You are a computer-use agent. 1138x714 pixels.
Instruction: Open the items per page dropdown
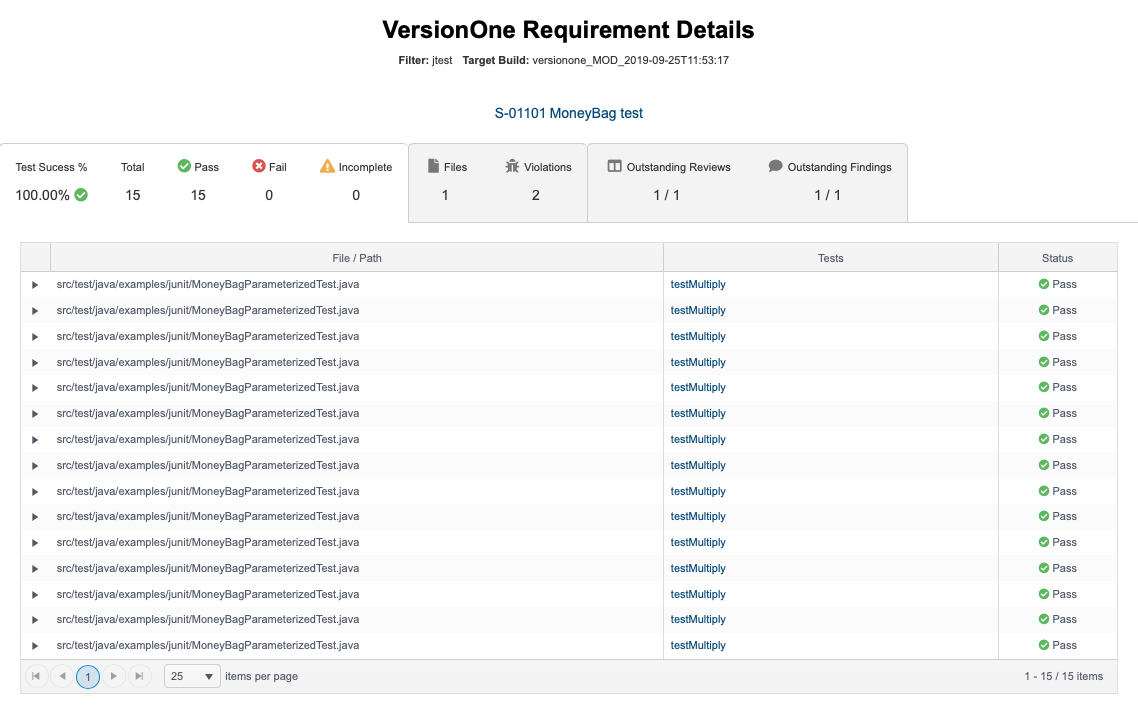[x=192, y=676]
